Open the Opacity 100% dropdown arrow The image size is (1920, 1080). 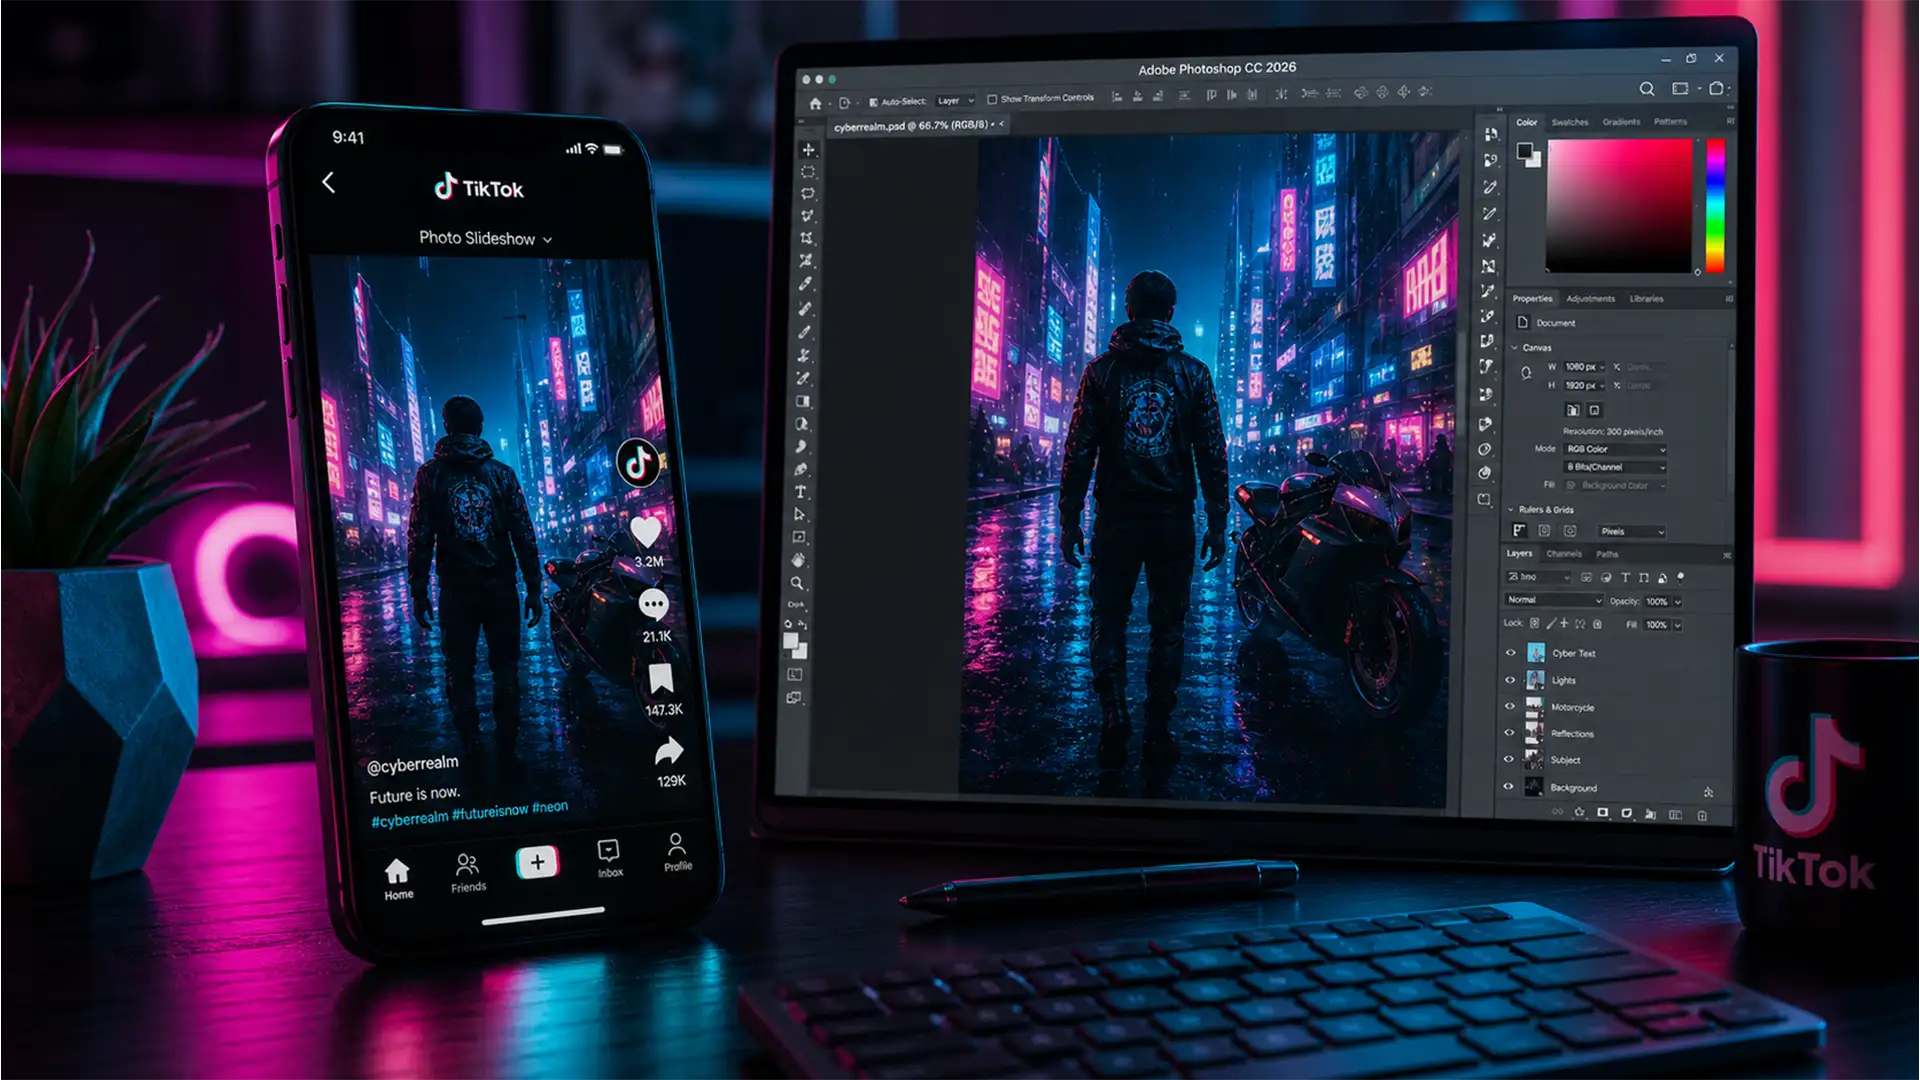1677,602
